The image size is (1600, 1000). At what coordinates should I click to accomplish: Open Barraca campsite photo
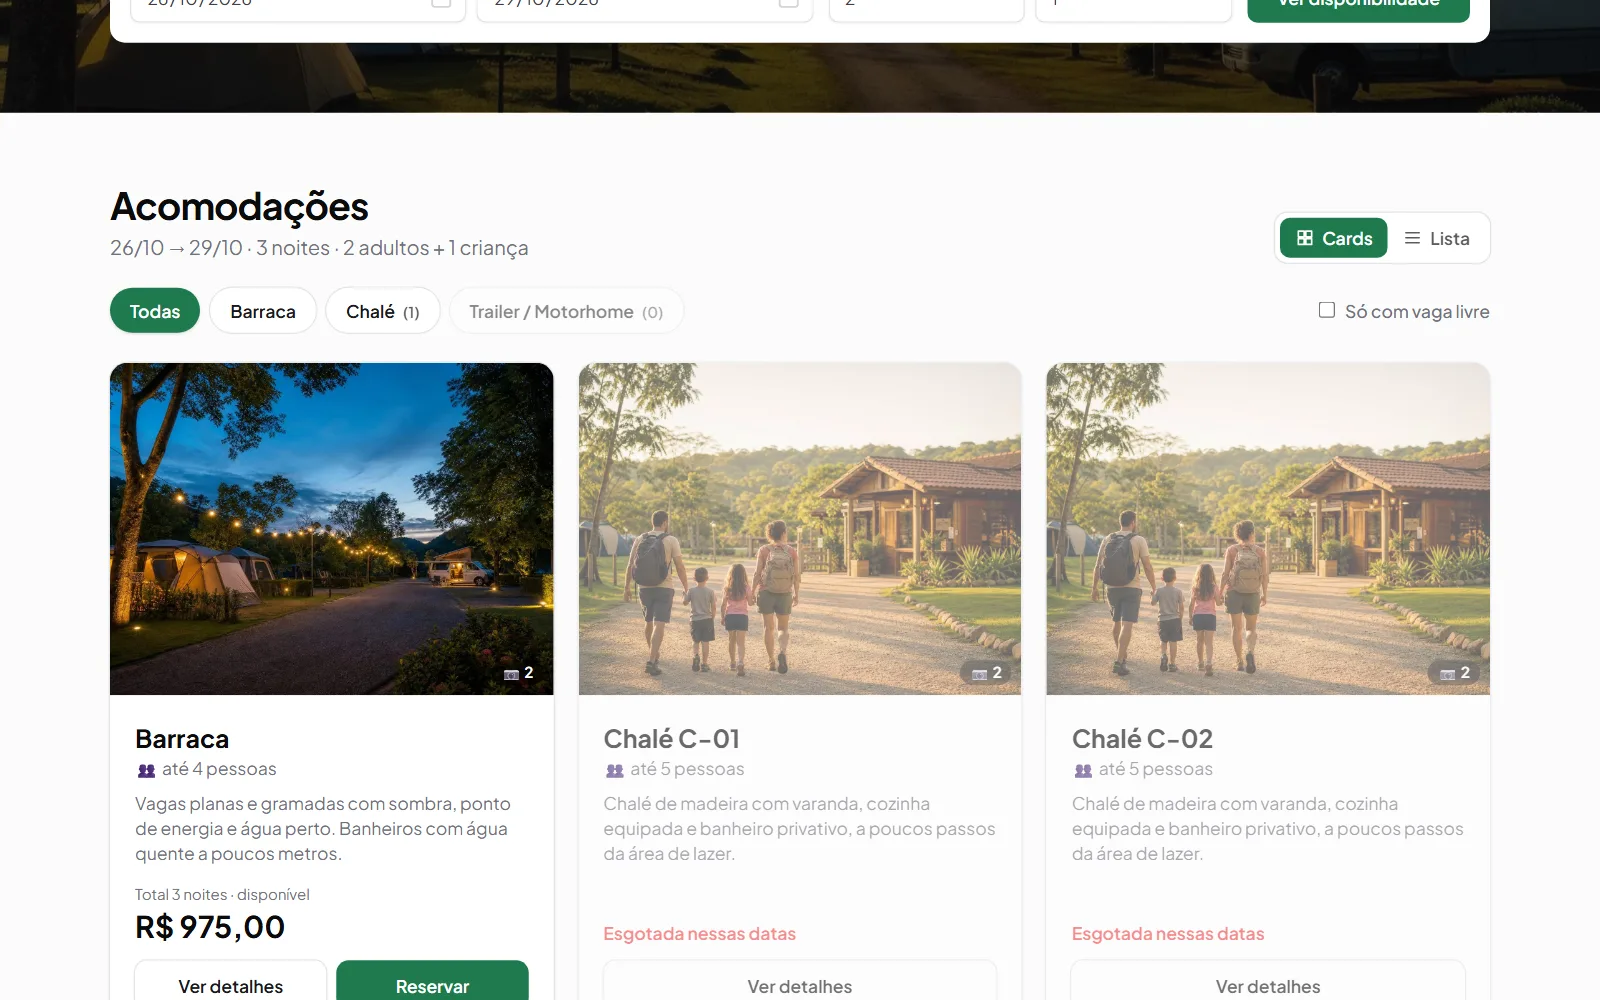tap(331, 528)
